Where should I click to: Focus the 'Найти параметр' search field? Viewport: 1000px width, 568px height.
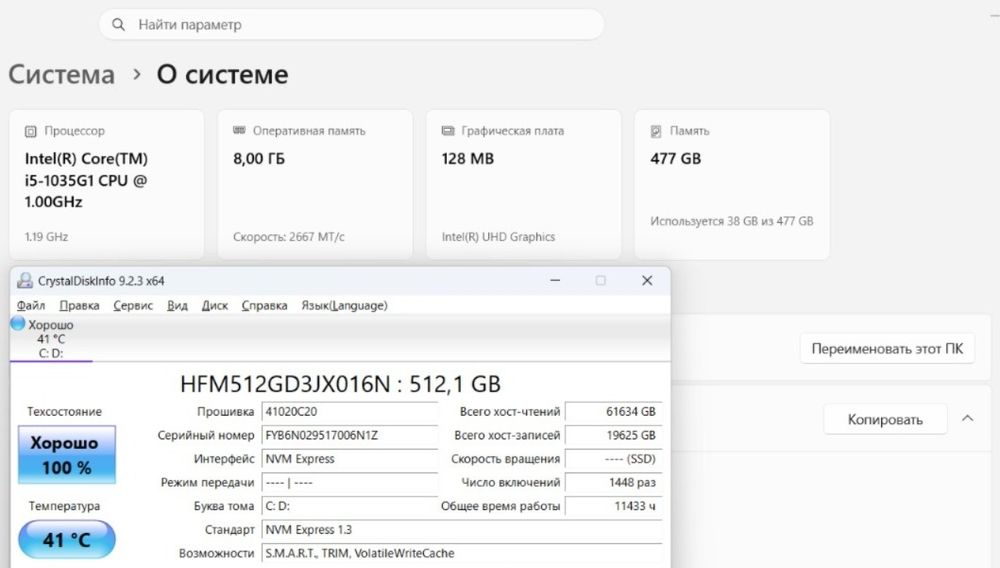click(x=351, y=24)
